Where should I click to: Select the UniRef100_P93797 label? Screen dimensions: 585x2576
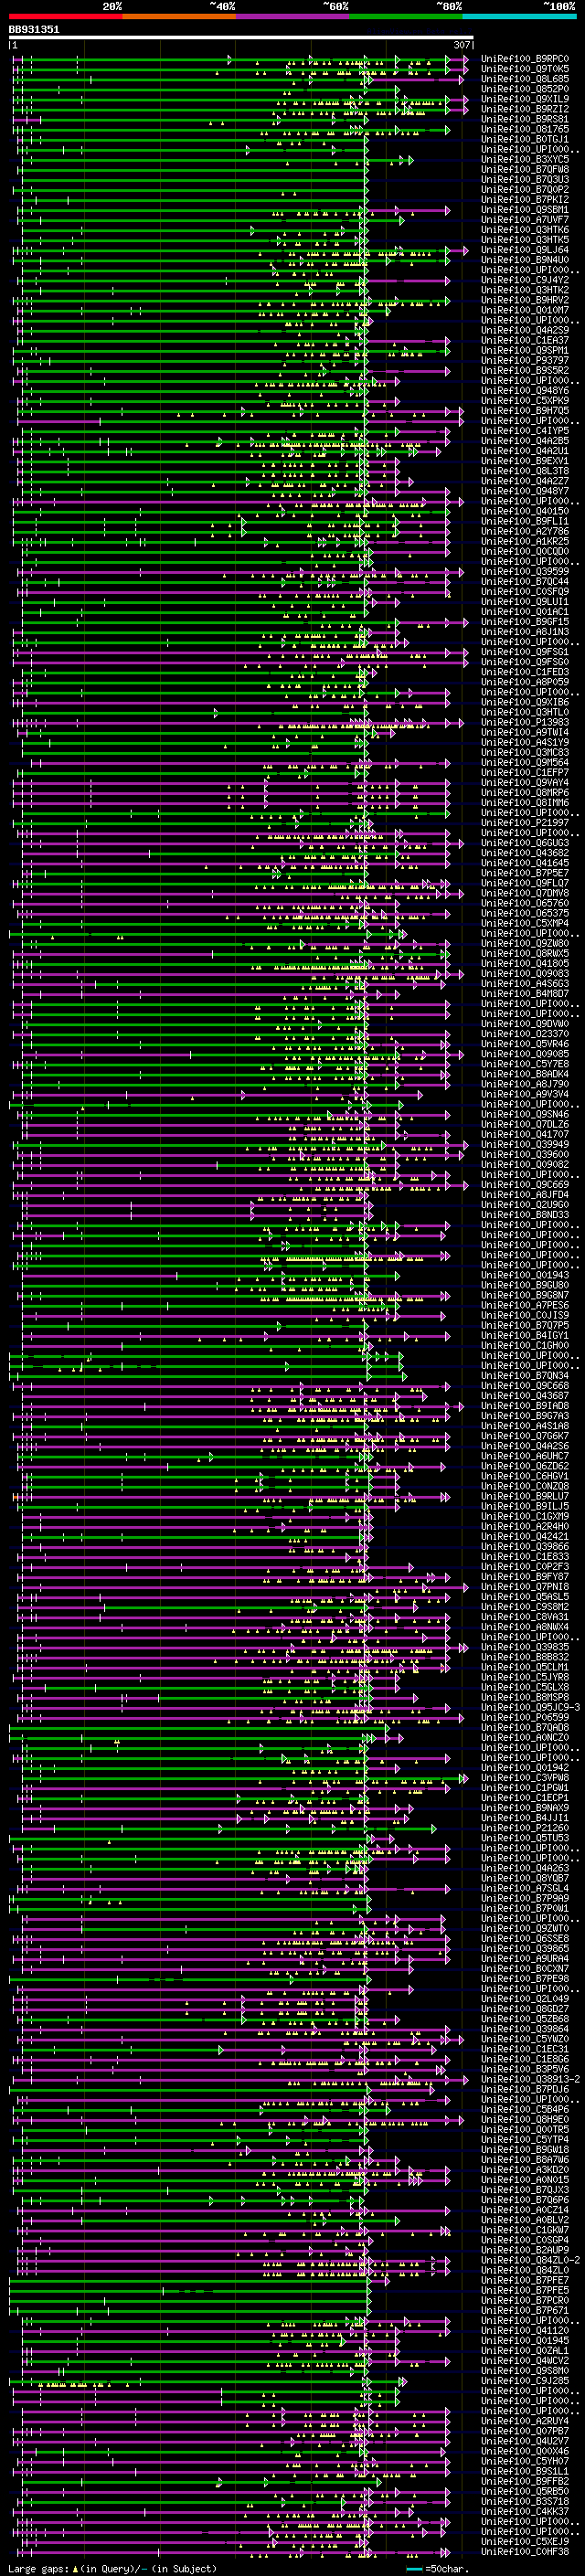pos(525,360)
